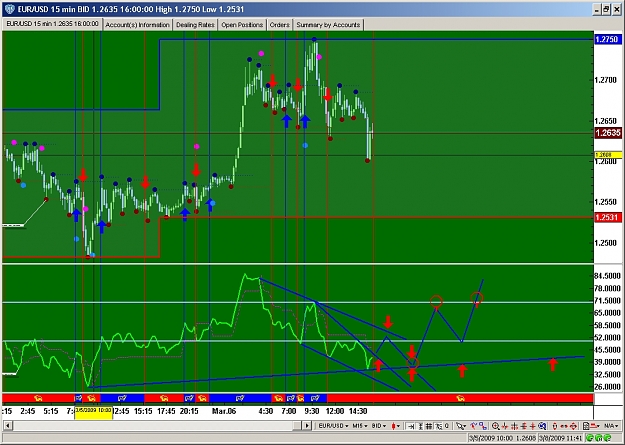The height and width of the screenshot is (445, 625).
Task: Click the horizontal scrollbar thumb
Action: tap(297, 426)
